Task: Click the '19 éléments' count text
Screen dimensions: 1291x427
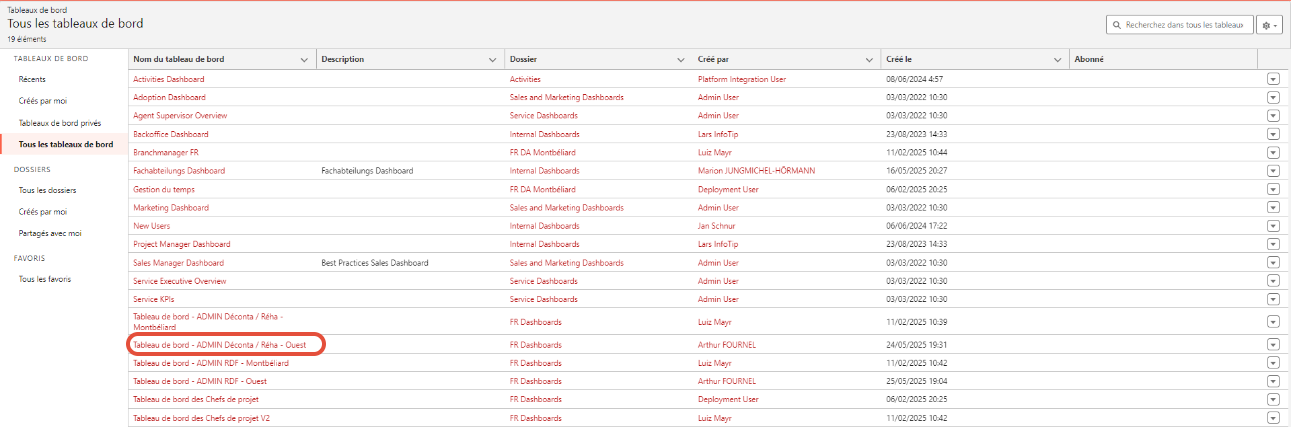Action: [25, 39]
